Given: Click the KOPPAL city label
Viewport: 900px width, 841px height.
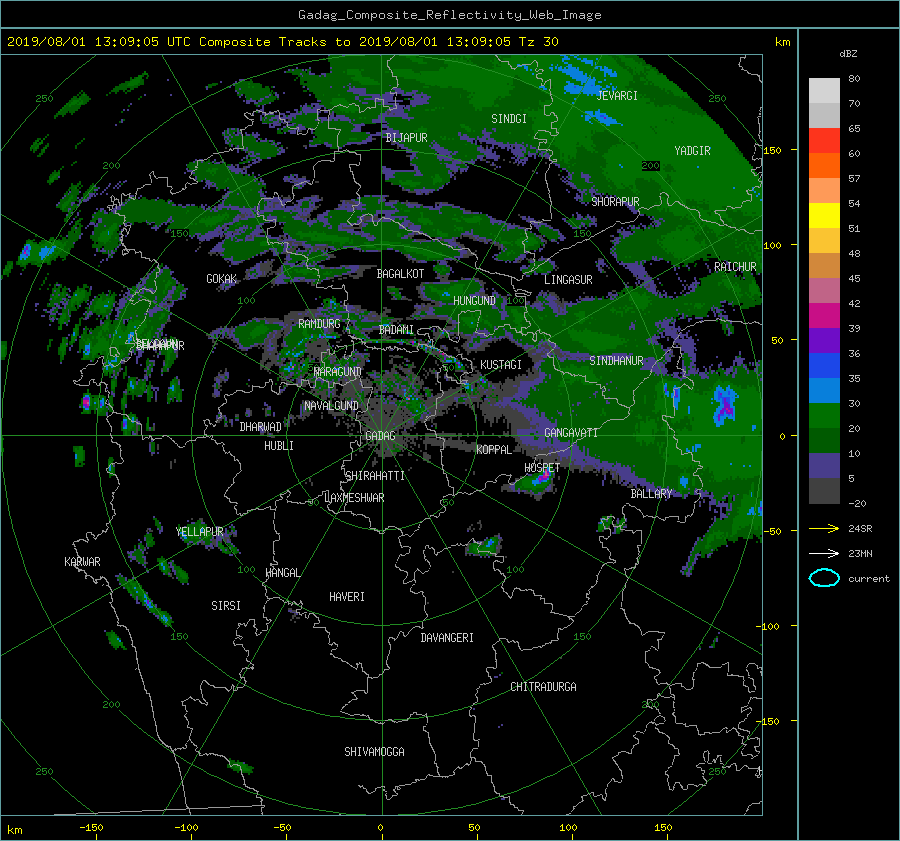Looking at the screenshot, I should click(494, 450).
